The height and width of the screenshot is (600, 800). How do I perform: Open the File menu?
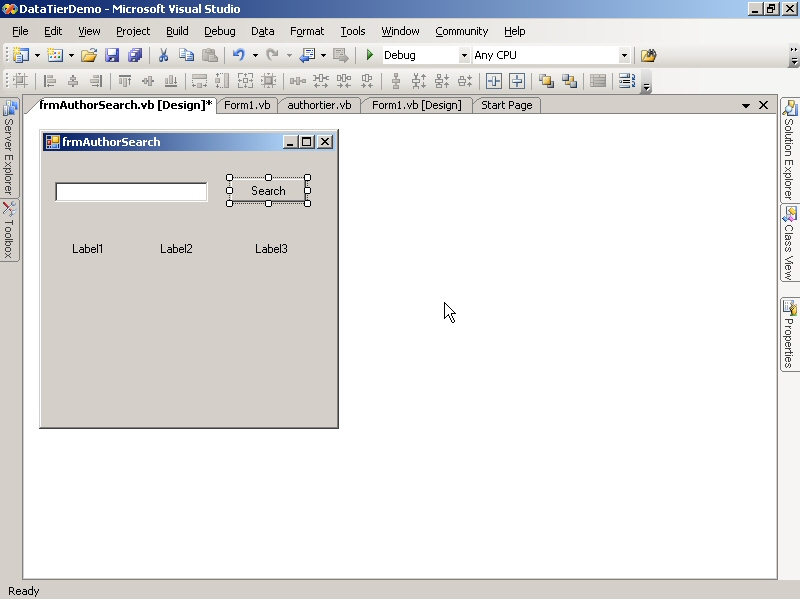tap(20, 31)
